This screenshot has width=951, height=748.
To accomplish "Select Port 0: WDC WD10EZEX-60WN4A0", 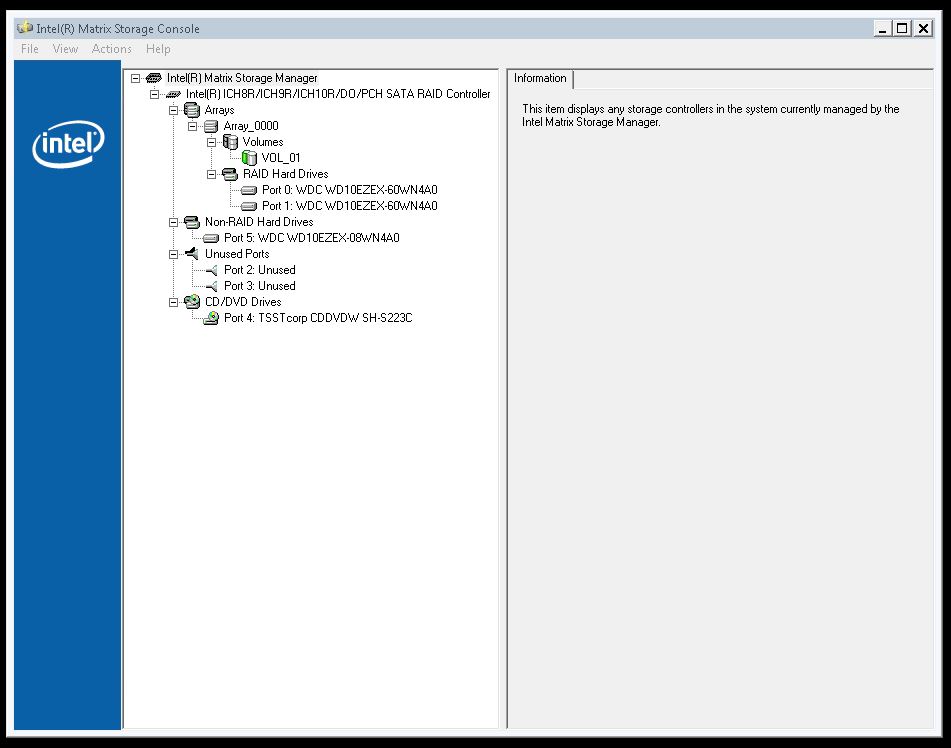I will click(x=349, y=190).
